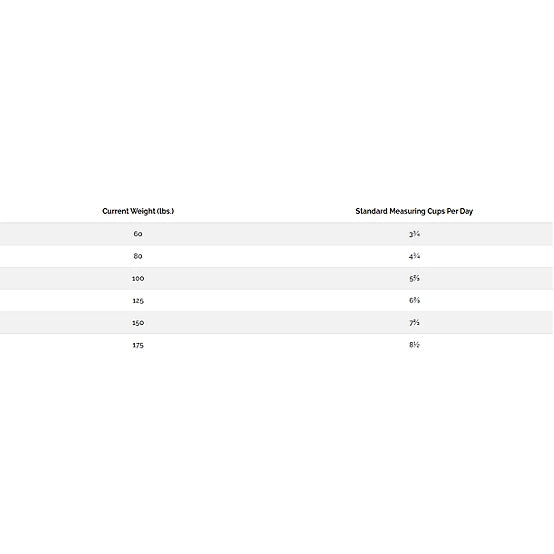Click the "(lbs.)" unit text in header
The height and width of the screenshot is (554, 554).
[165, 211]
